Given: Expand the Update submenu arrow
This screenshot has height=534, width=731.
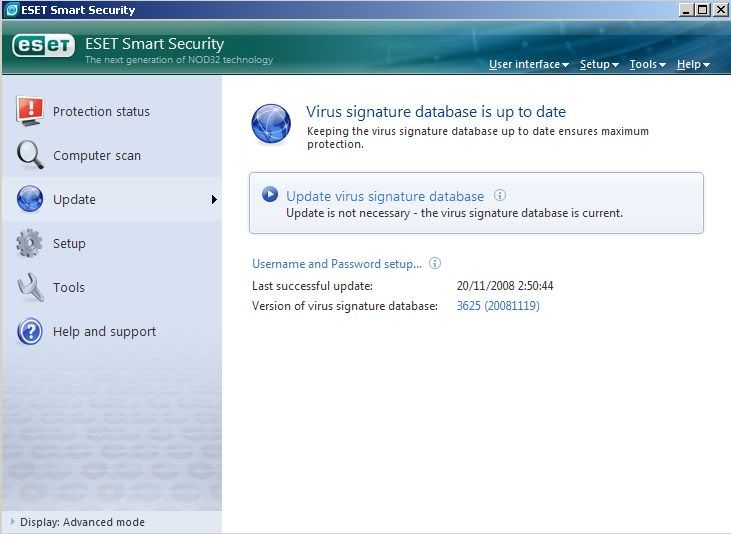Looking at the screenshot, I should pos(214,200).
